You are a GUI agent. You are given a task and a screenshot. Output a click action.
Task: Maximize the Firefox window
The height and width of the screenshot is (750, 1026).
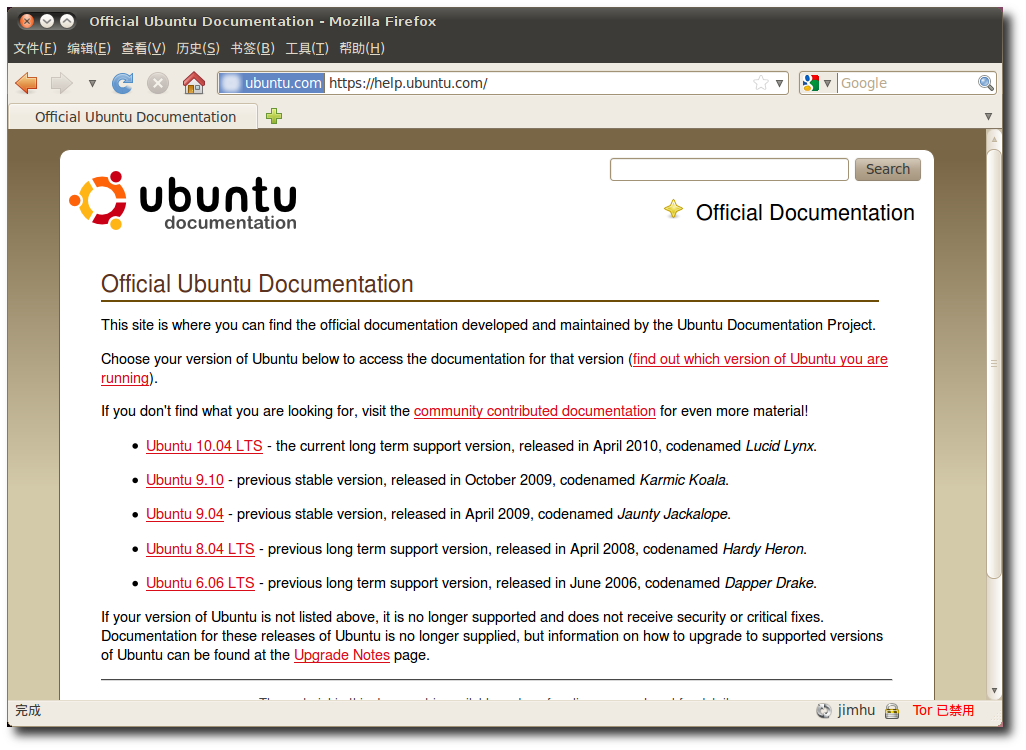click(67, 21)
